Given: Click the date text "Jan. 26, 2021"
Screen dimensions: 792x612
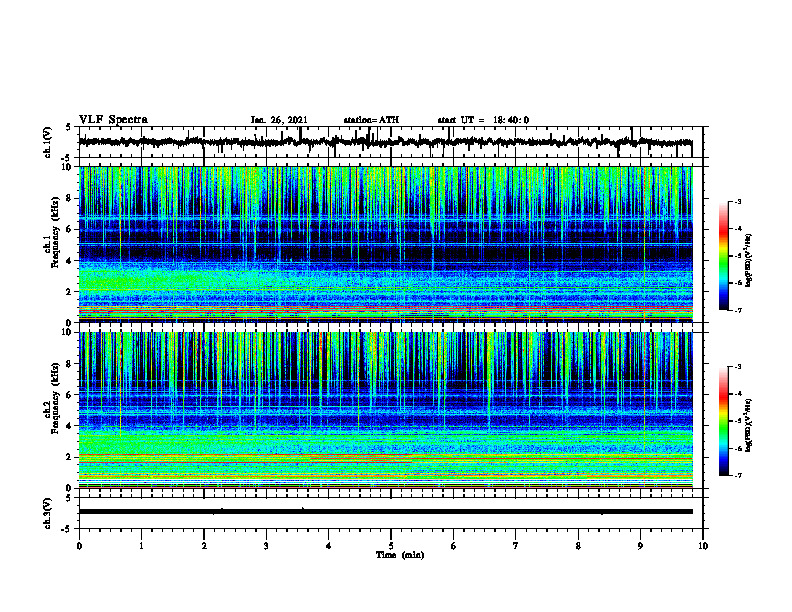Looking at the screenshot, I should pos(279,120).
